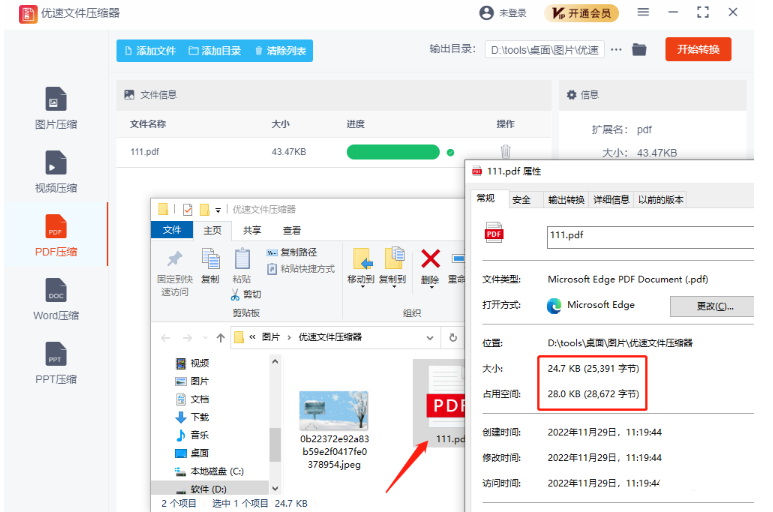This screenshot has height=512, width=773.
Task: Delete 111.pdf using trash icon
Action: tap(505, 151)
